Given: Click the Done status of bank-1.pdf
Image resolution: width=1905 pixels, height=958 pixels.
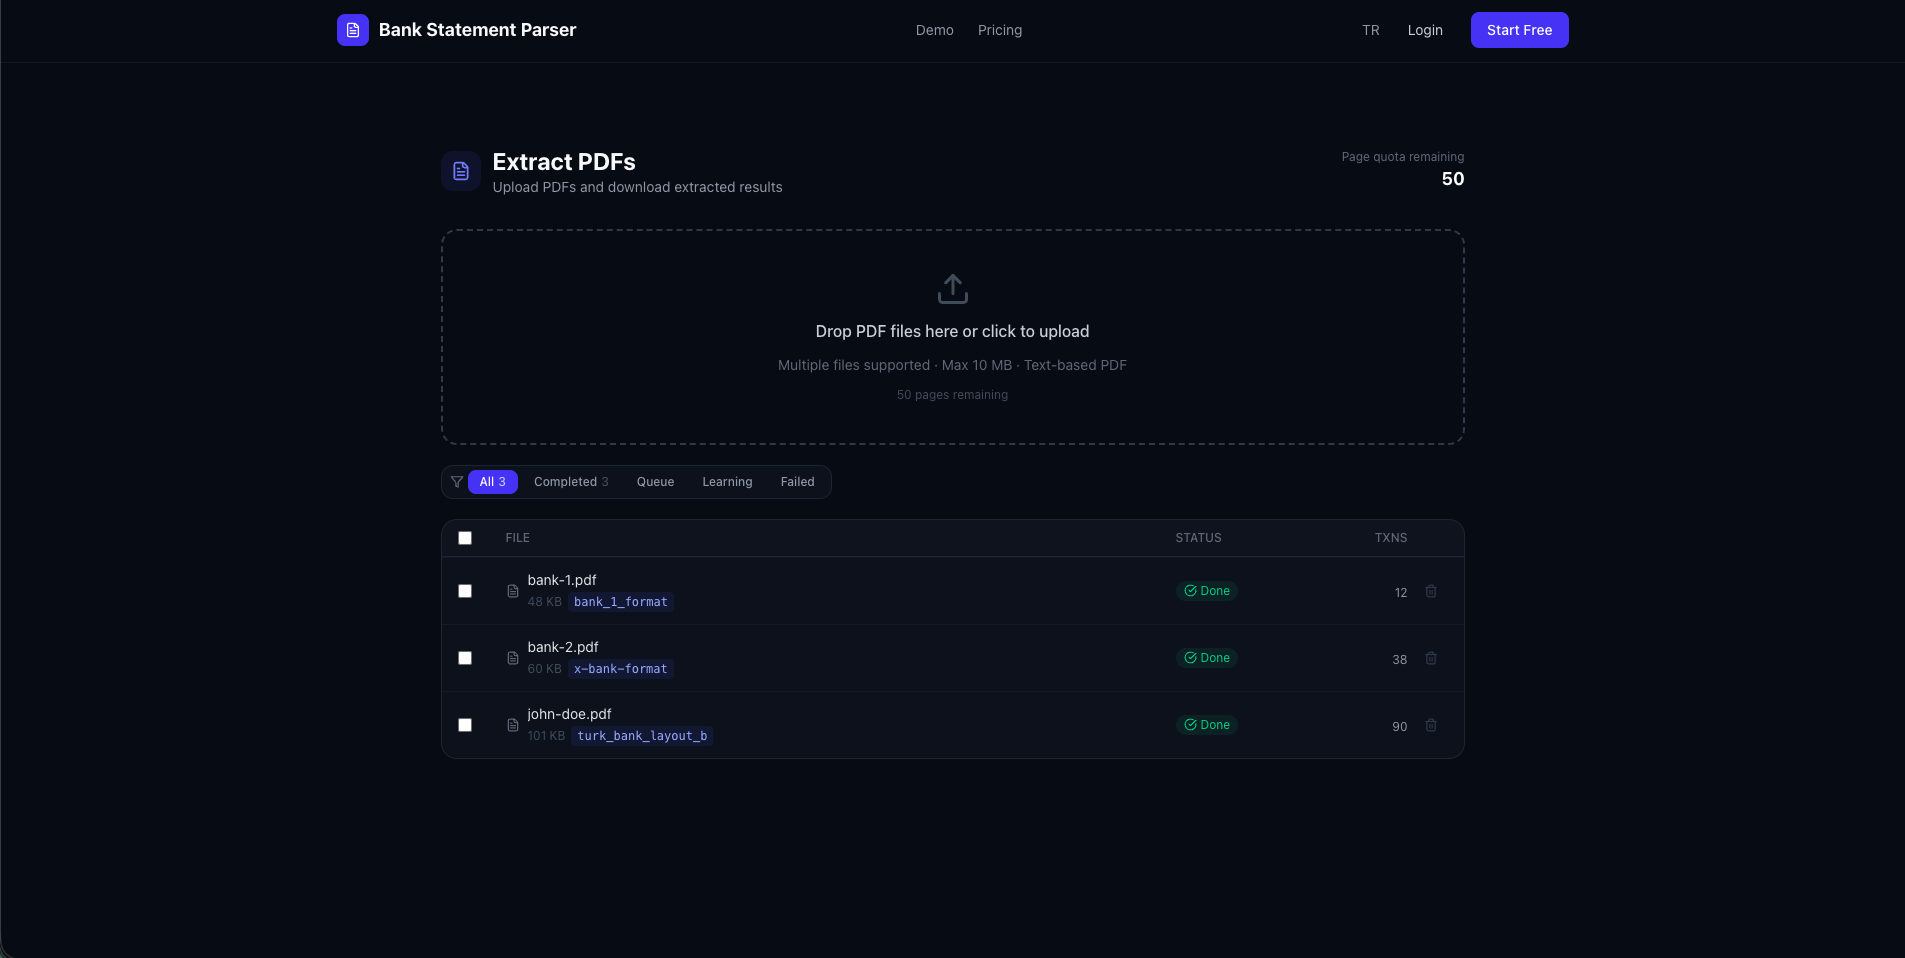Looking at the screenshot, I should coord(1207,591).
